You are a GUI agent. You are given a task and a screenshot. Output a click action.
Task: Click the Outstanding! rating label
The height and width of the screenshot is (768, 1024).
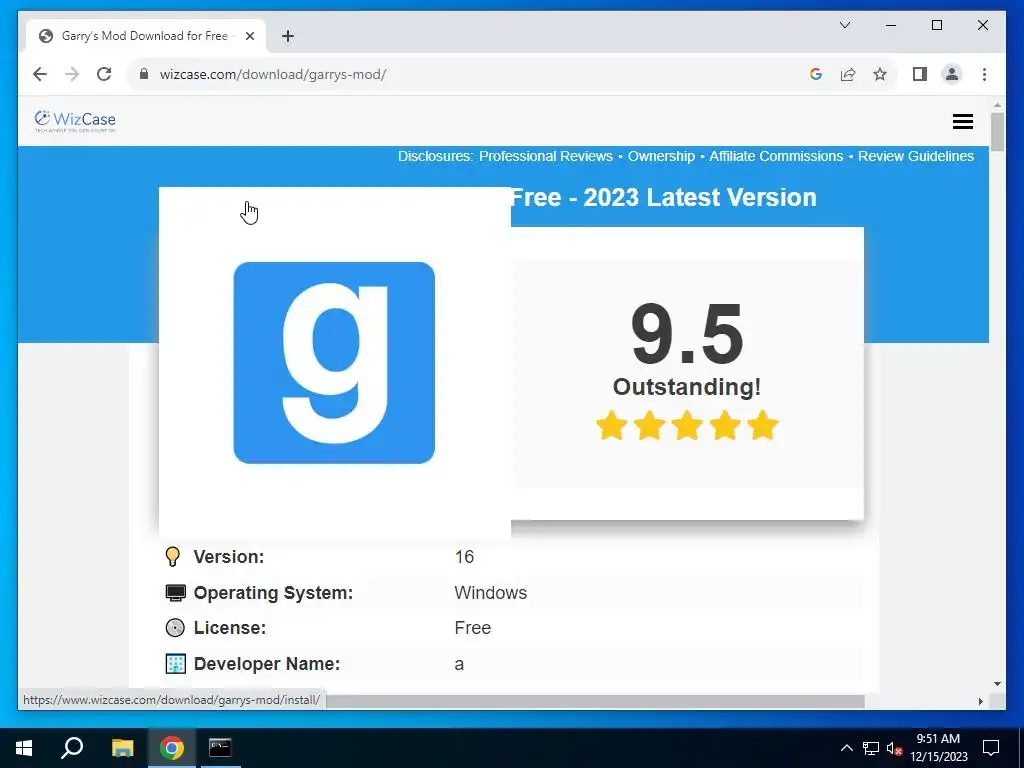687,387
